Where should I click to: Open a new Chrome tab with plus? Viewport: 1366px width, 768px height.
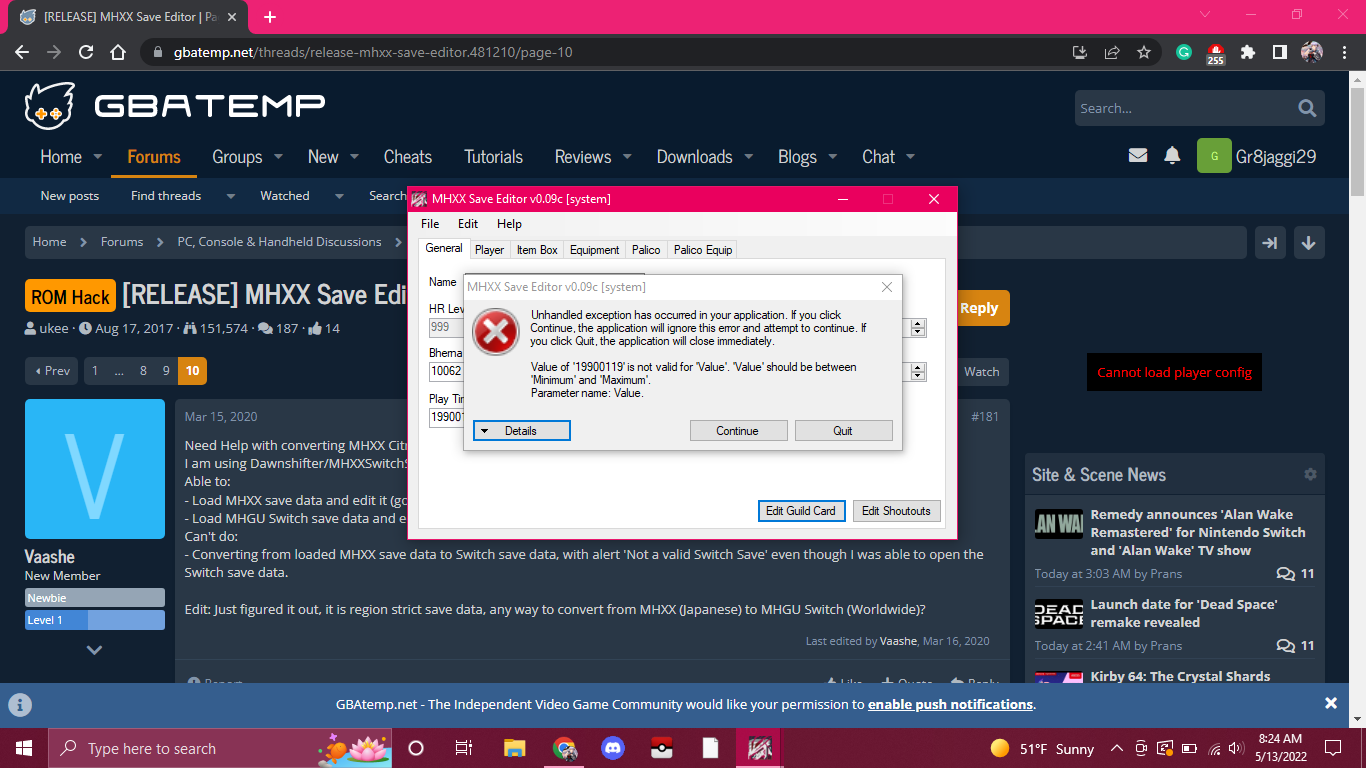tap(270, 17)
